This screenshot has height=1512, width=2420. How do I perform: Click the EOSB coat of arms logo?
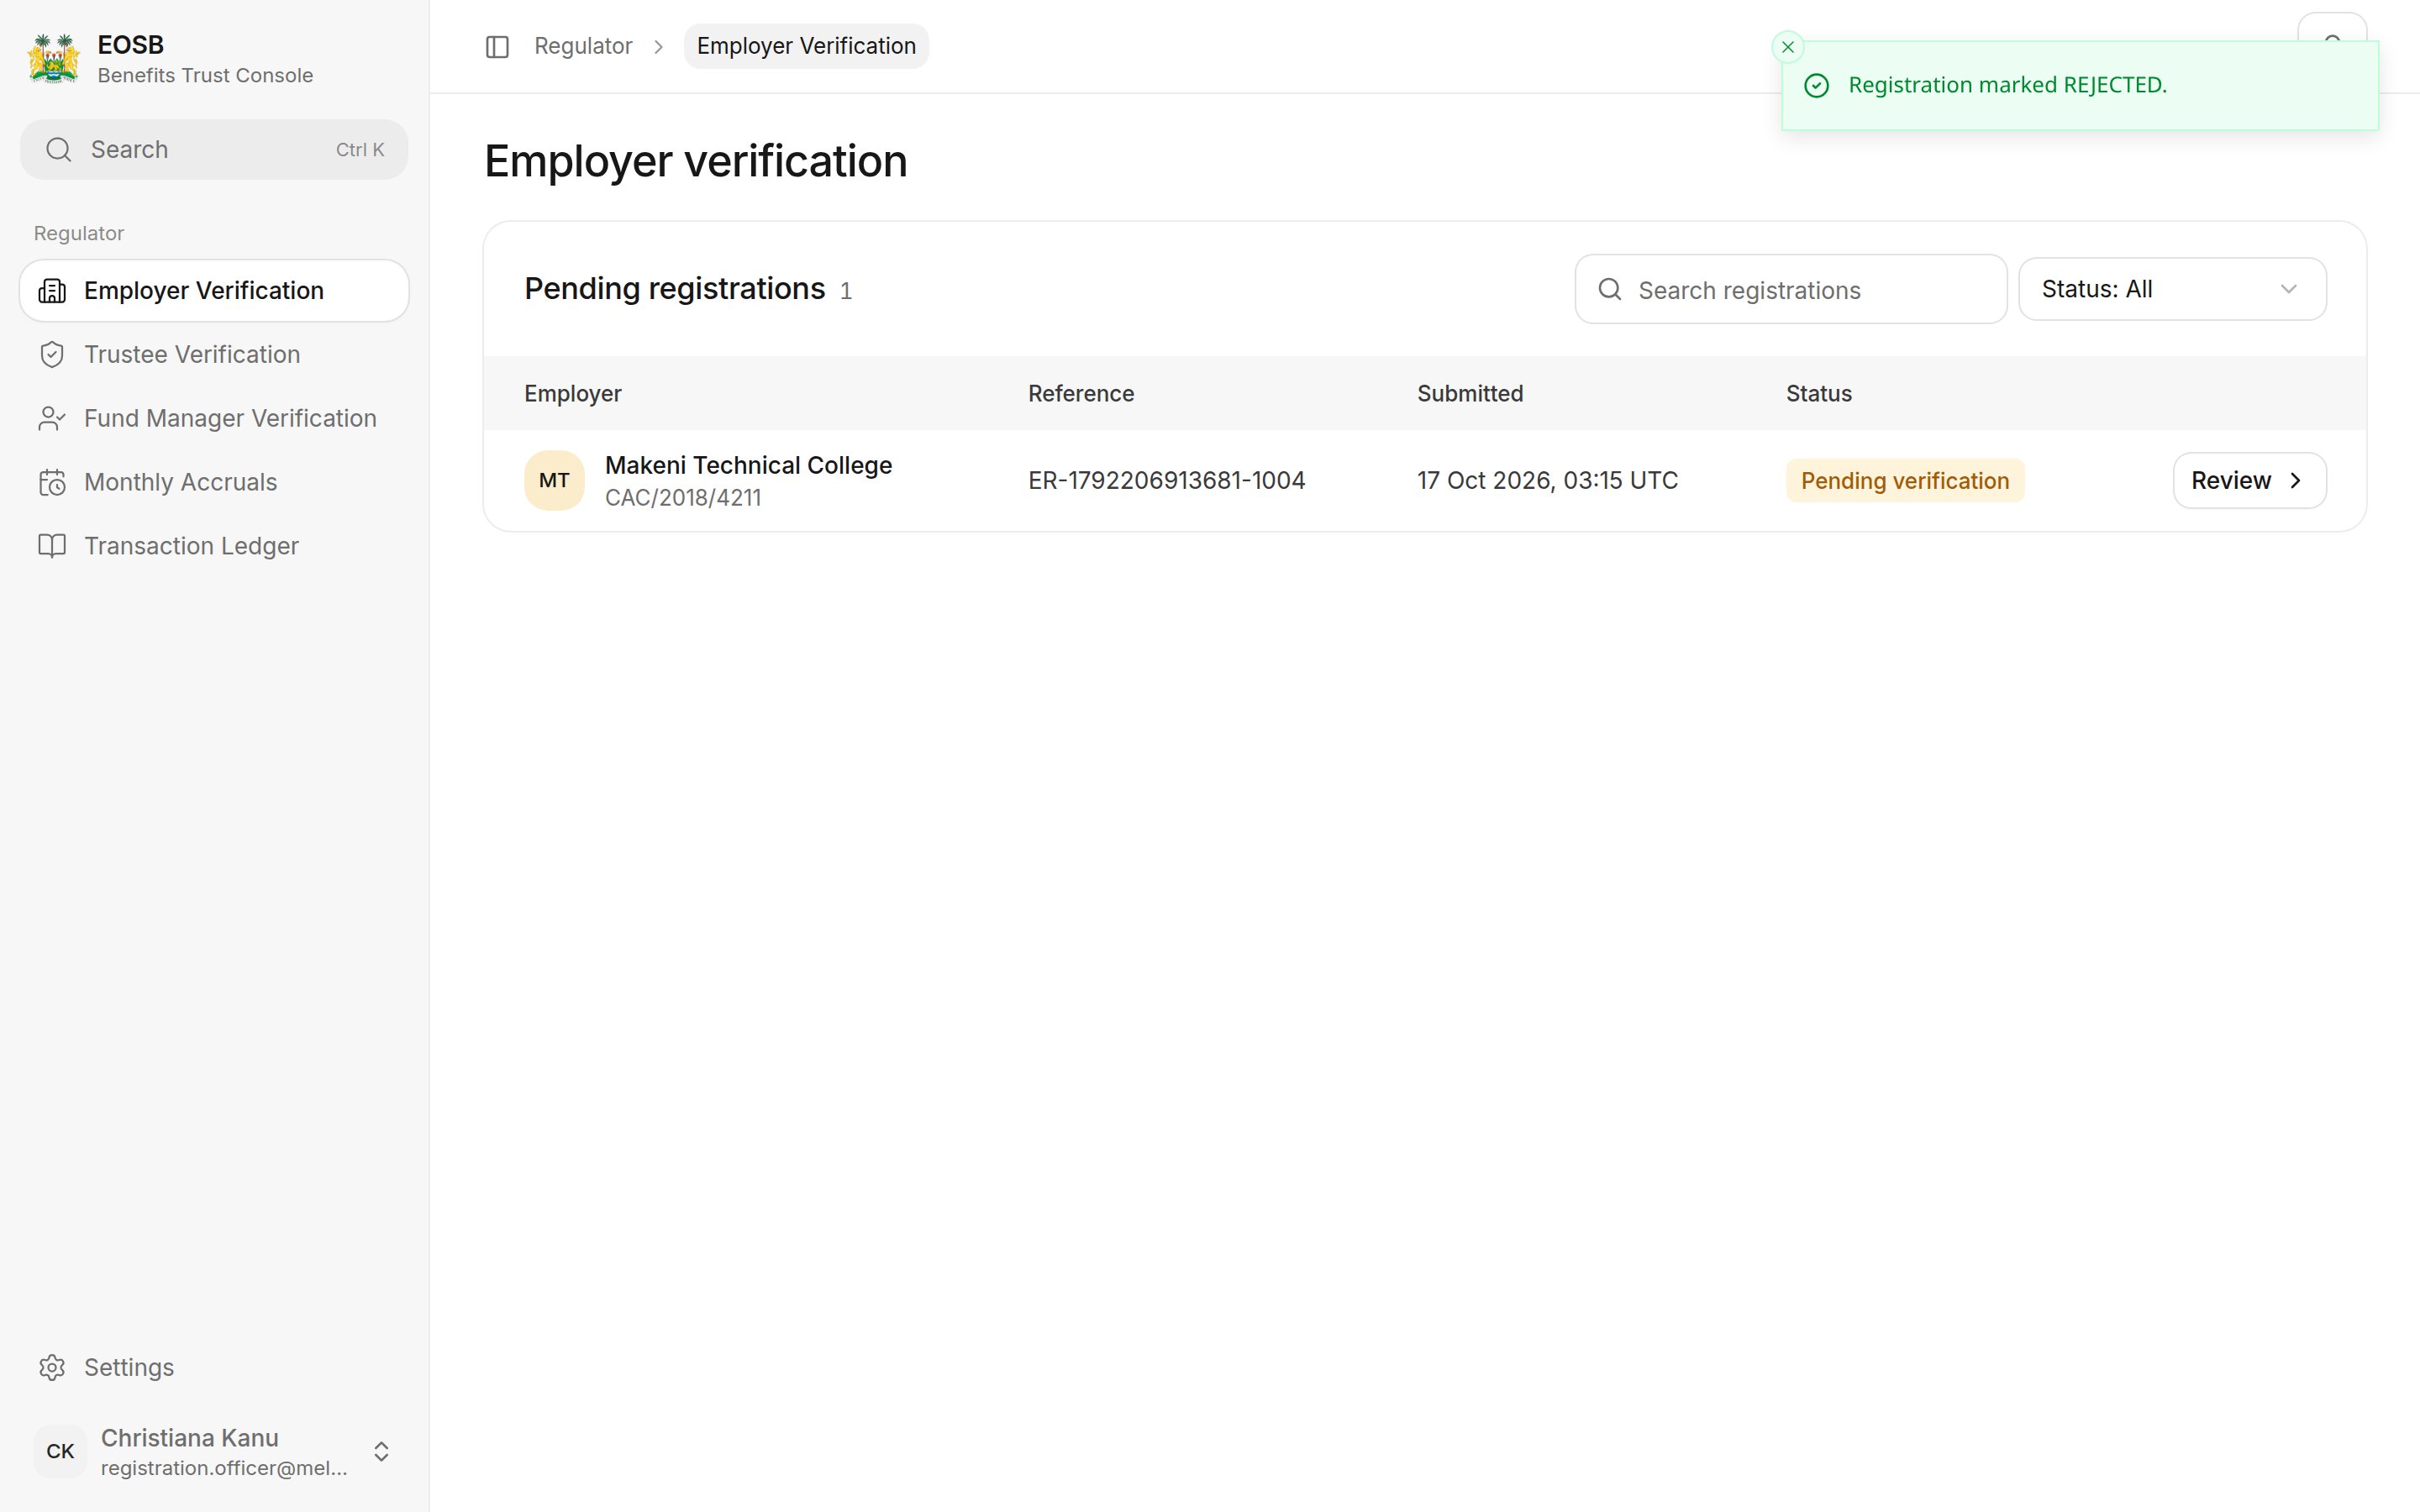pos(54,59)
